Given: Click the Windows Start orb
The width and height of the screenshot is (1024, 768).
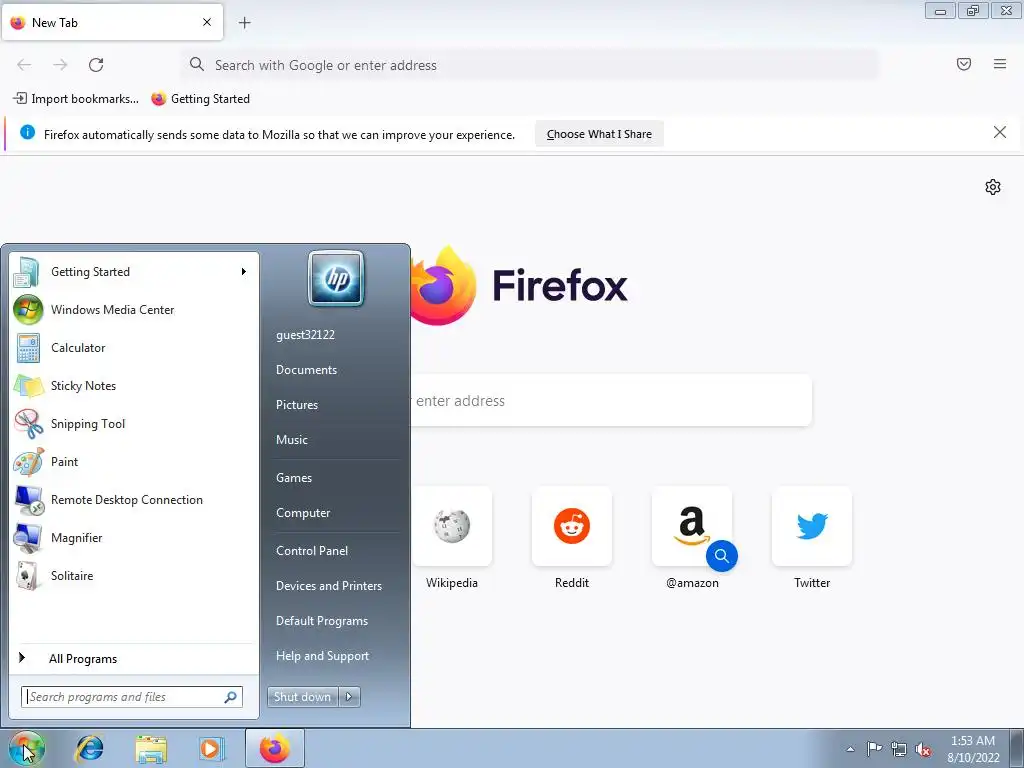Looking at the screenshot, I should pos(26,749).
